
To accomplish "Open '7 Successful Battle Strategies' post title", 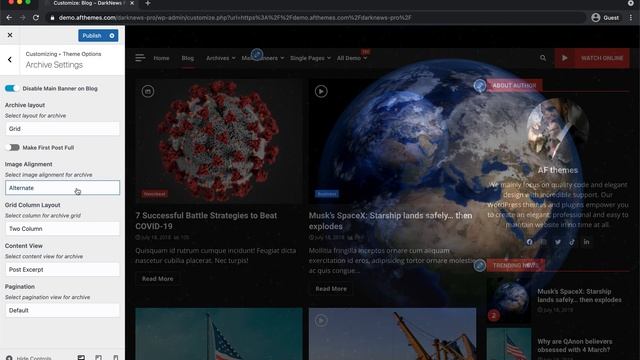I will (x=206, y=221).
